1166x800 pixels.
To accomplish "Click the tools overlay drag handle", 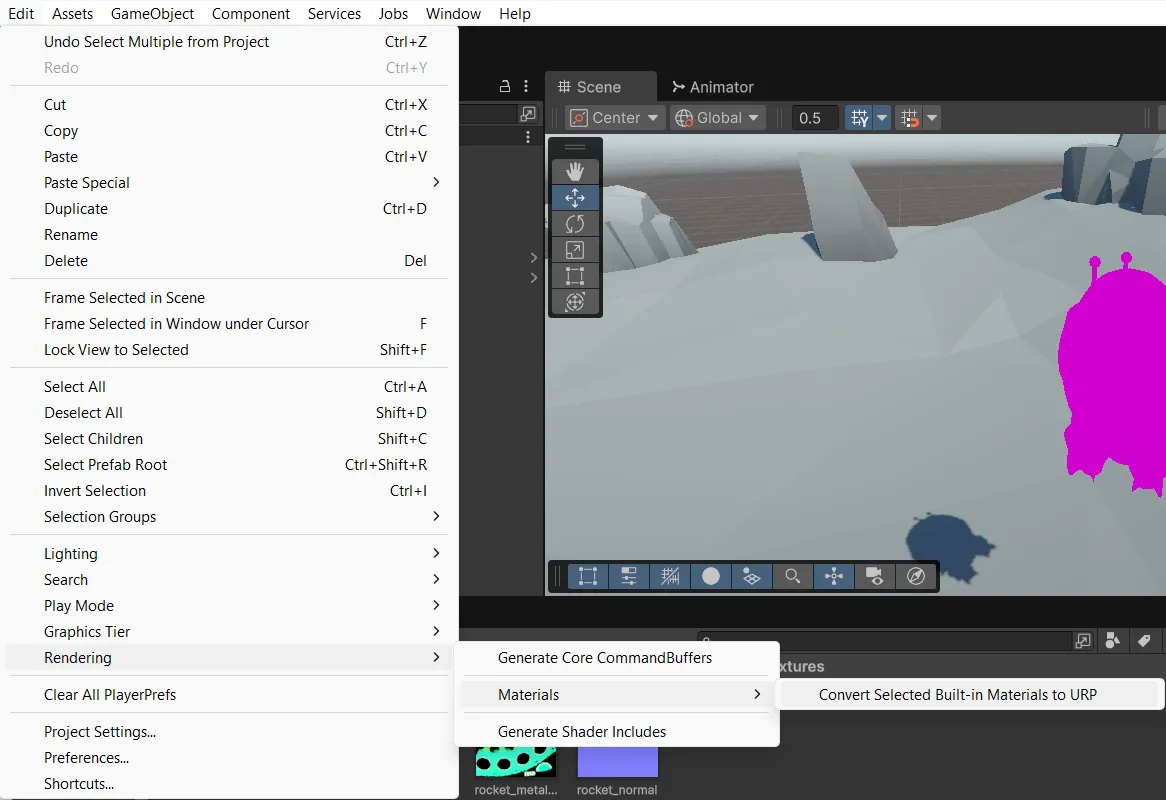I will (x=575, y=147).
